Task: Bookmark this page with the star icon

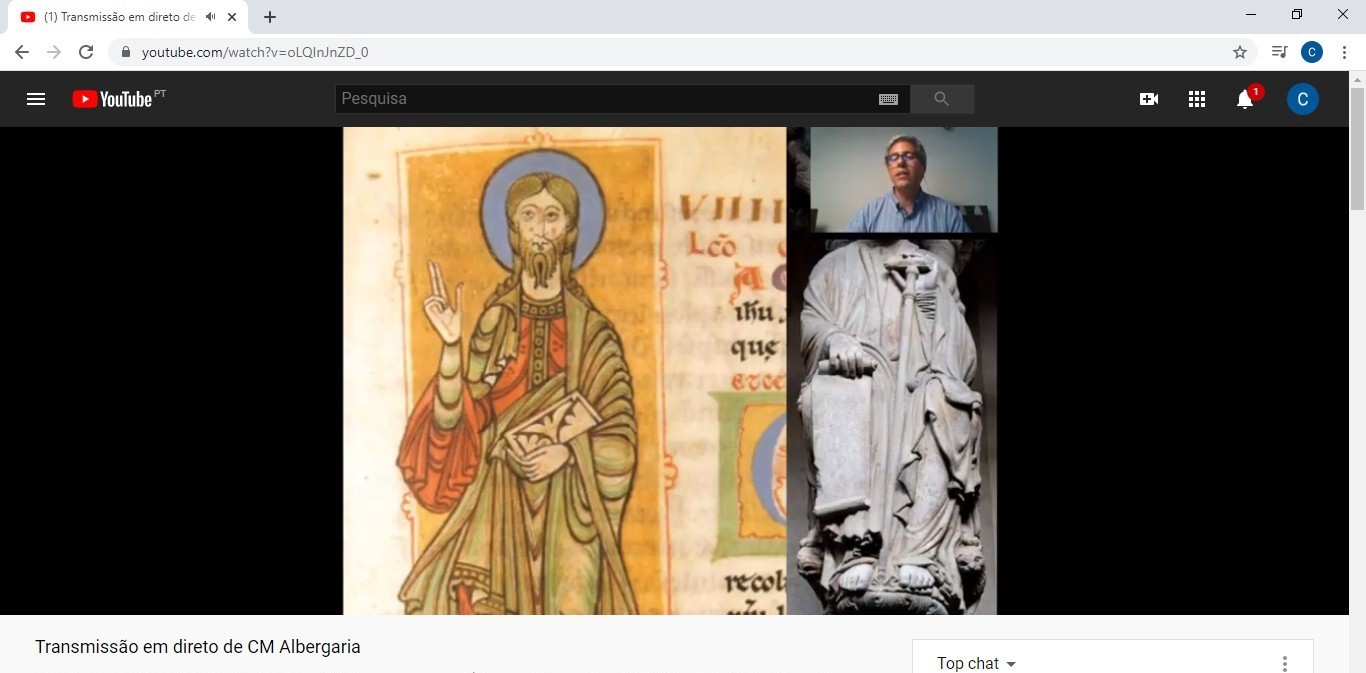Action: point(1240,52)
